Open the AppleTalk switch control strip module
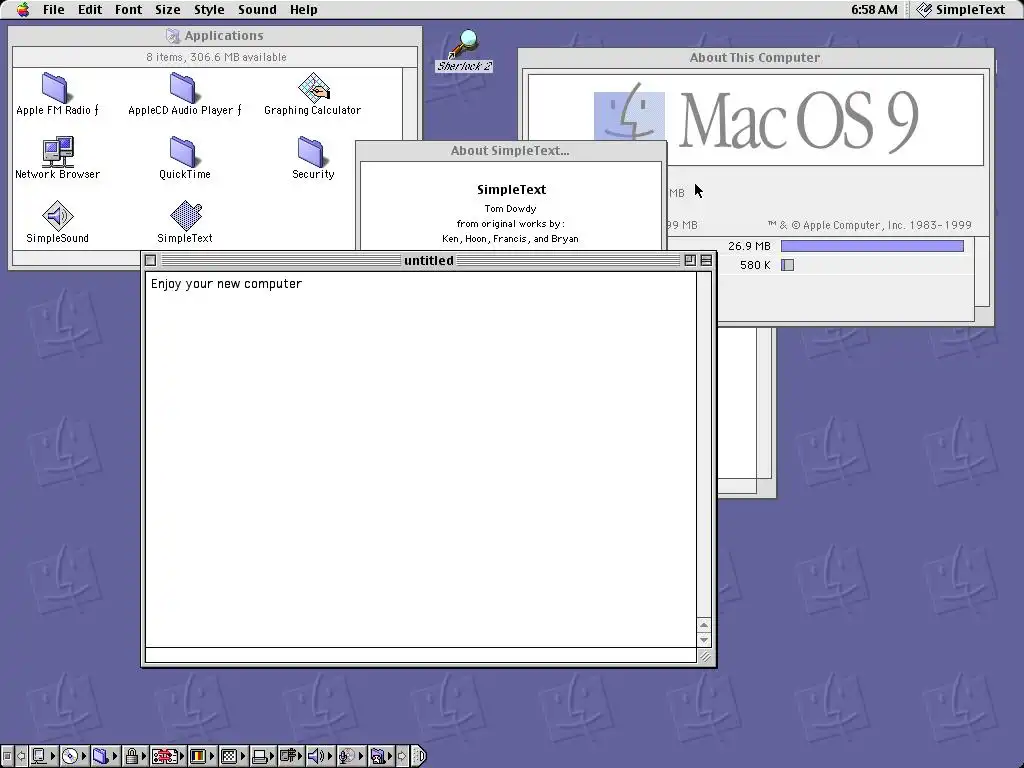The width and height of the screenshot is (1024, 768). [x=43, y=756]
